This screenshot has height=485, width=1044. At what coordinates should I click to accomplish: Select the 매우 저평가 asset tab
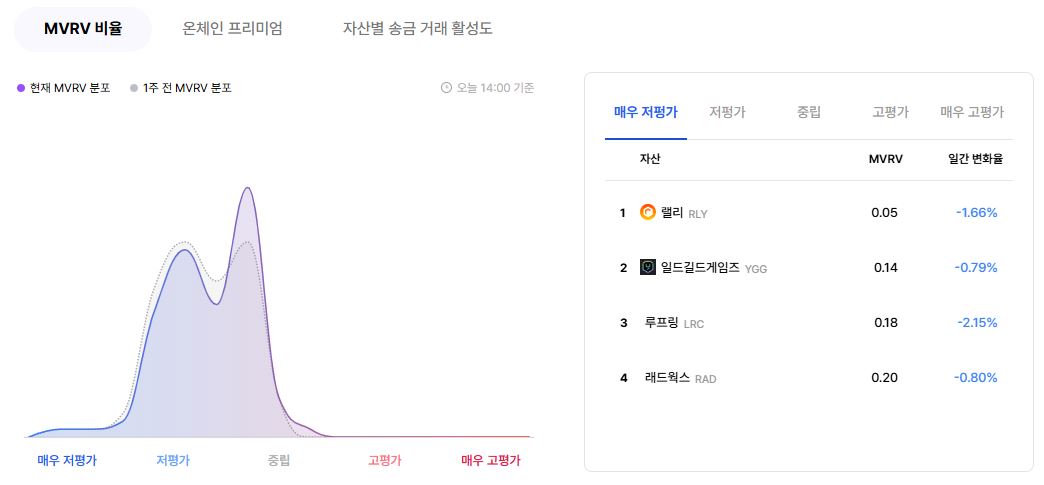tap(646, 113)
